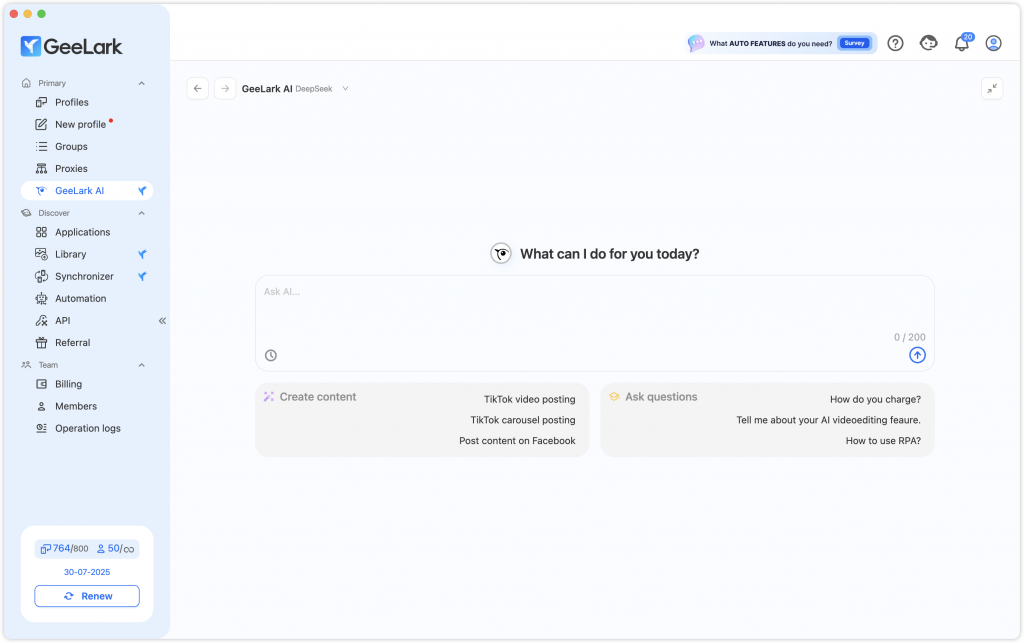Click the GeeLark logo
This screenshot has height=643, width=1024.
(x=71, y=46)
